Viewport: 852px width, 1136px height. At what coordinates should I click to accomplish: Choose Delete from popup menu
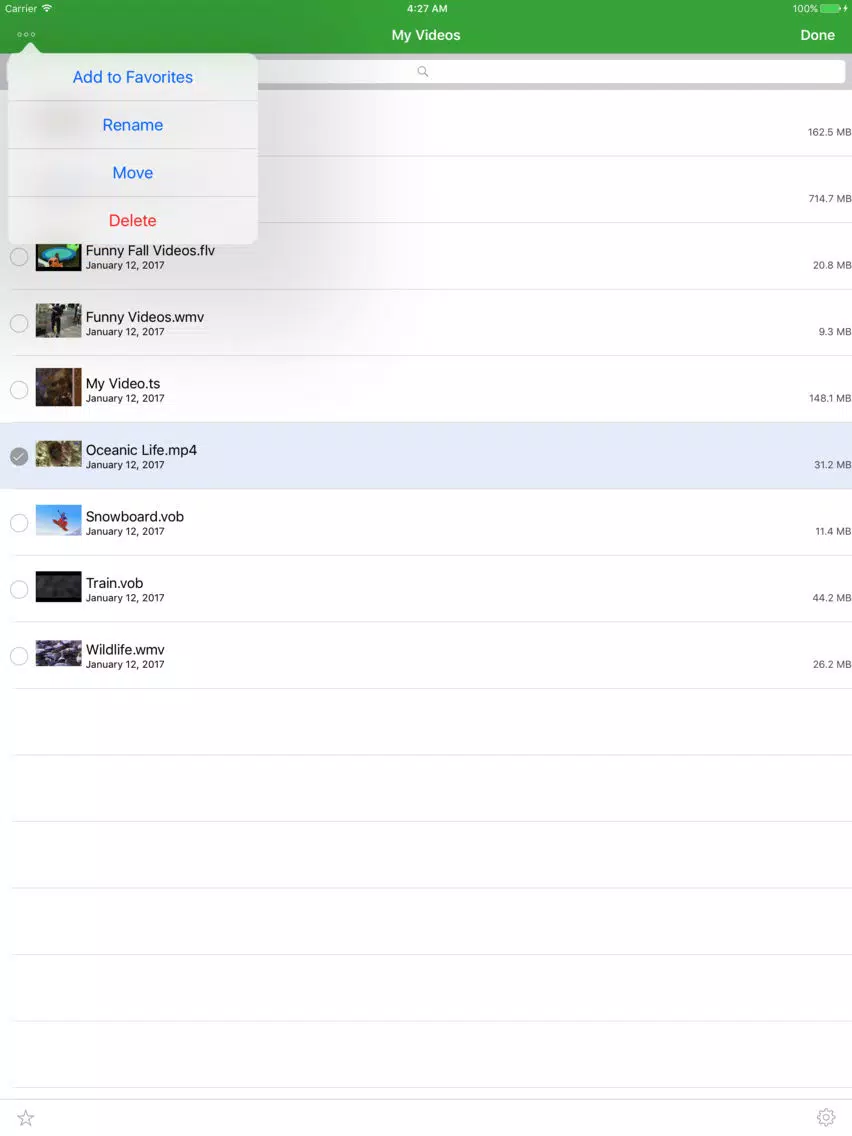[x=133, y=220]
